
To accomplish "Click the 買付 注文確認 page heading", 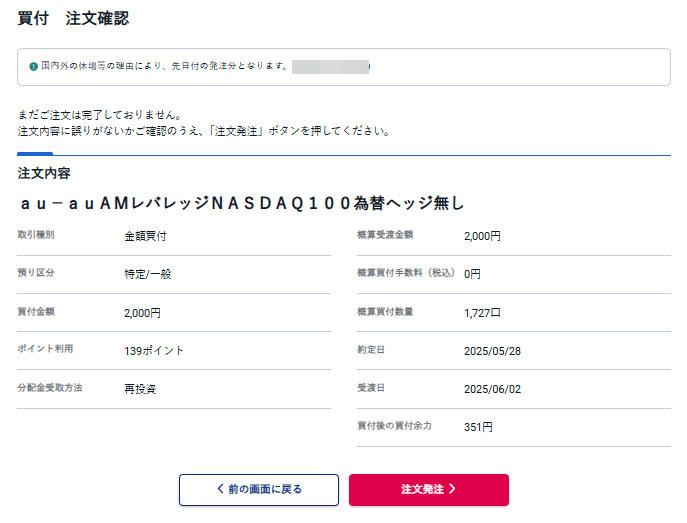I will [x=73, y=18].
